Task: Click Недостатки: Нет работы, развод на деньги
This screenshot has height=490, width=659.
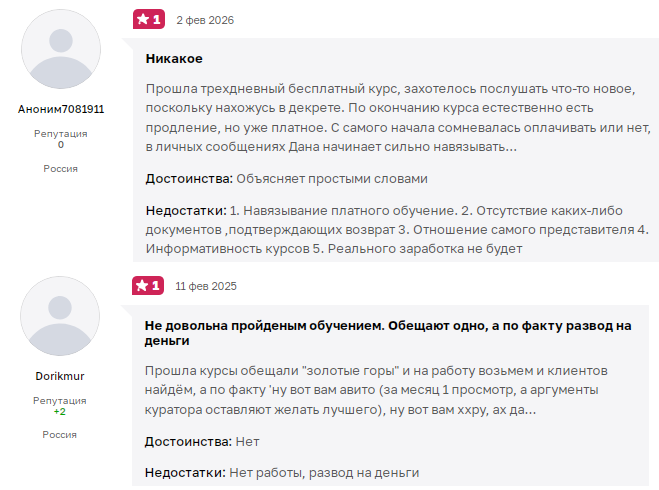Action: point(282,473)
